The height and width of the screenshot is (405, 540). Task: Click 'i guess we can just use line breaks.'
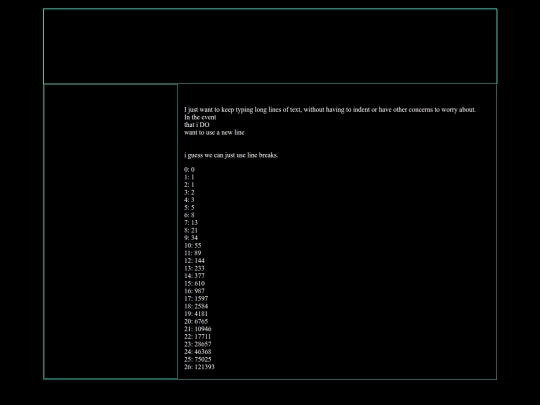(x=231, y=155)
